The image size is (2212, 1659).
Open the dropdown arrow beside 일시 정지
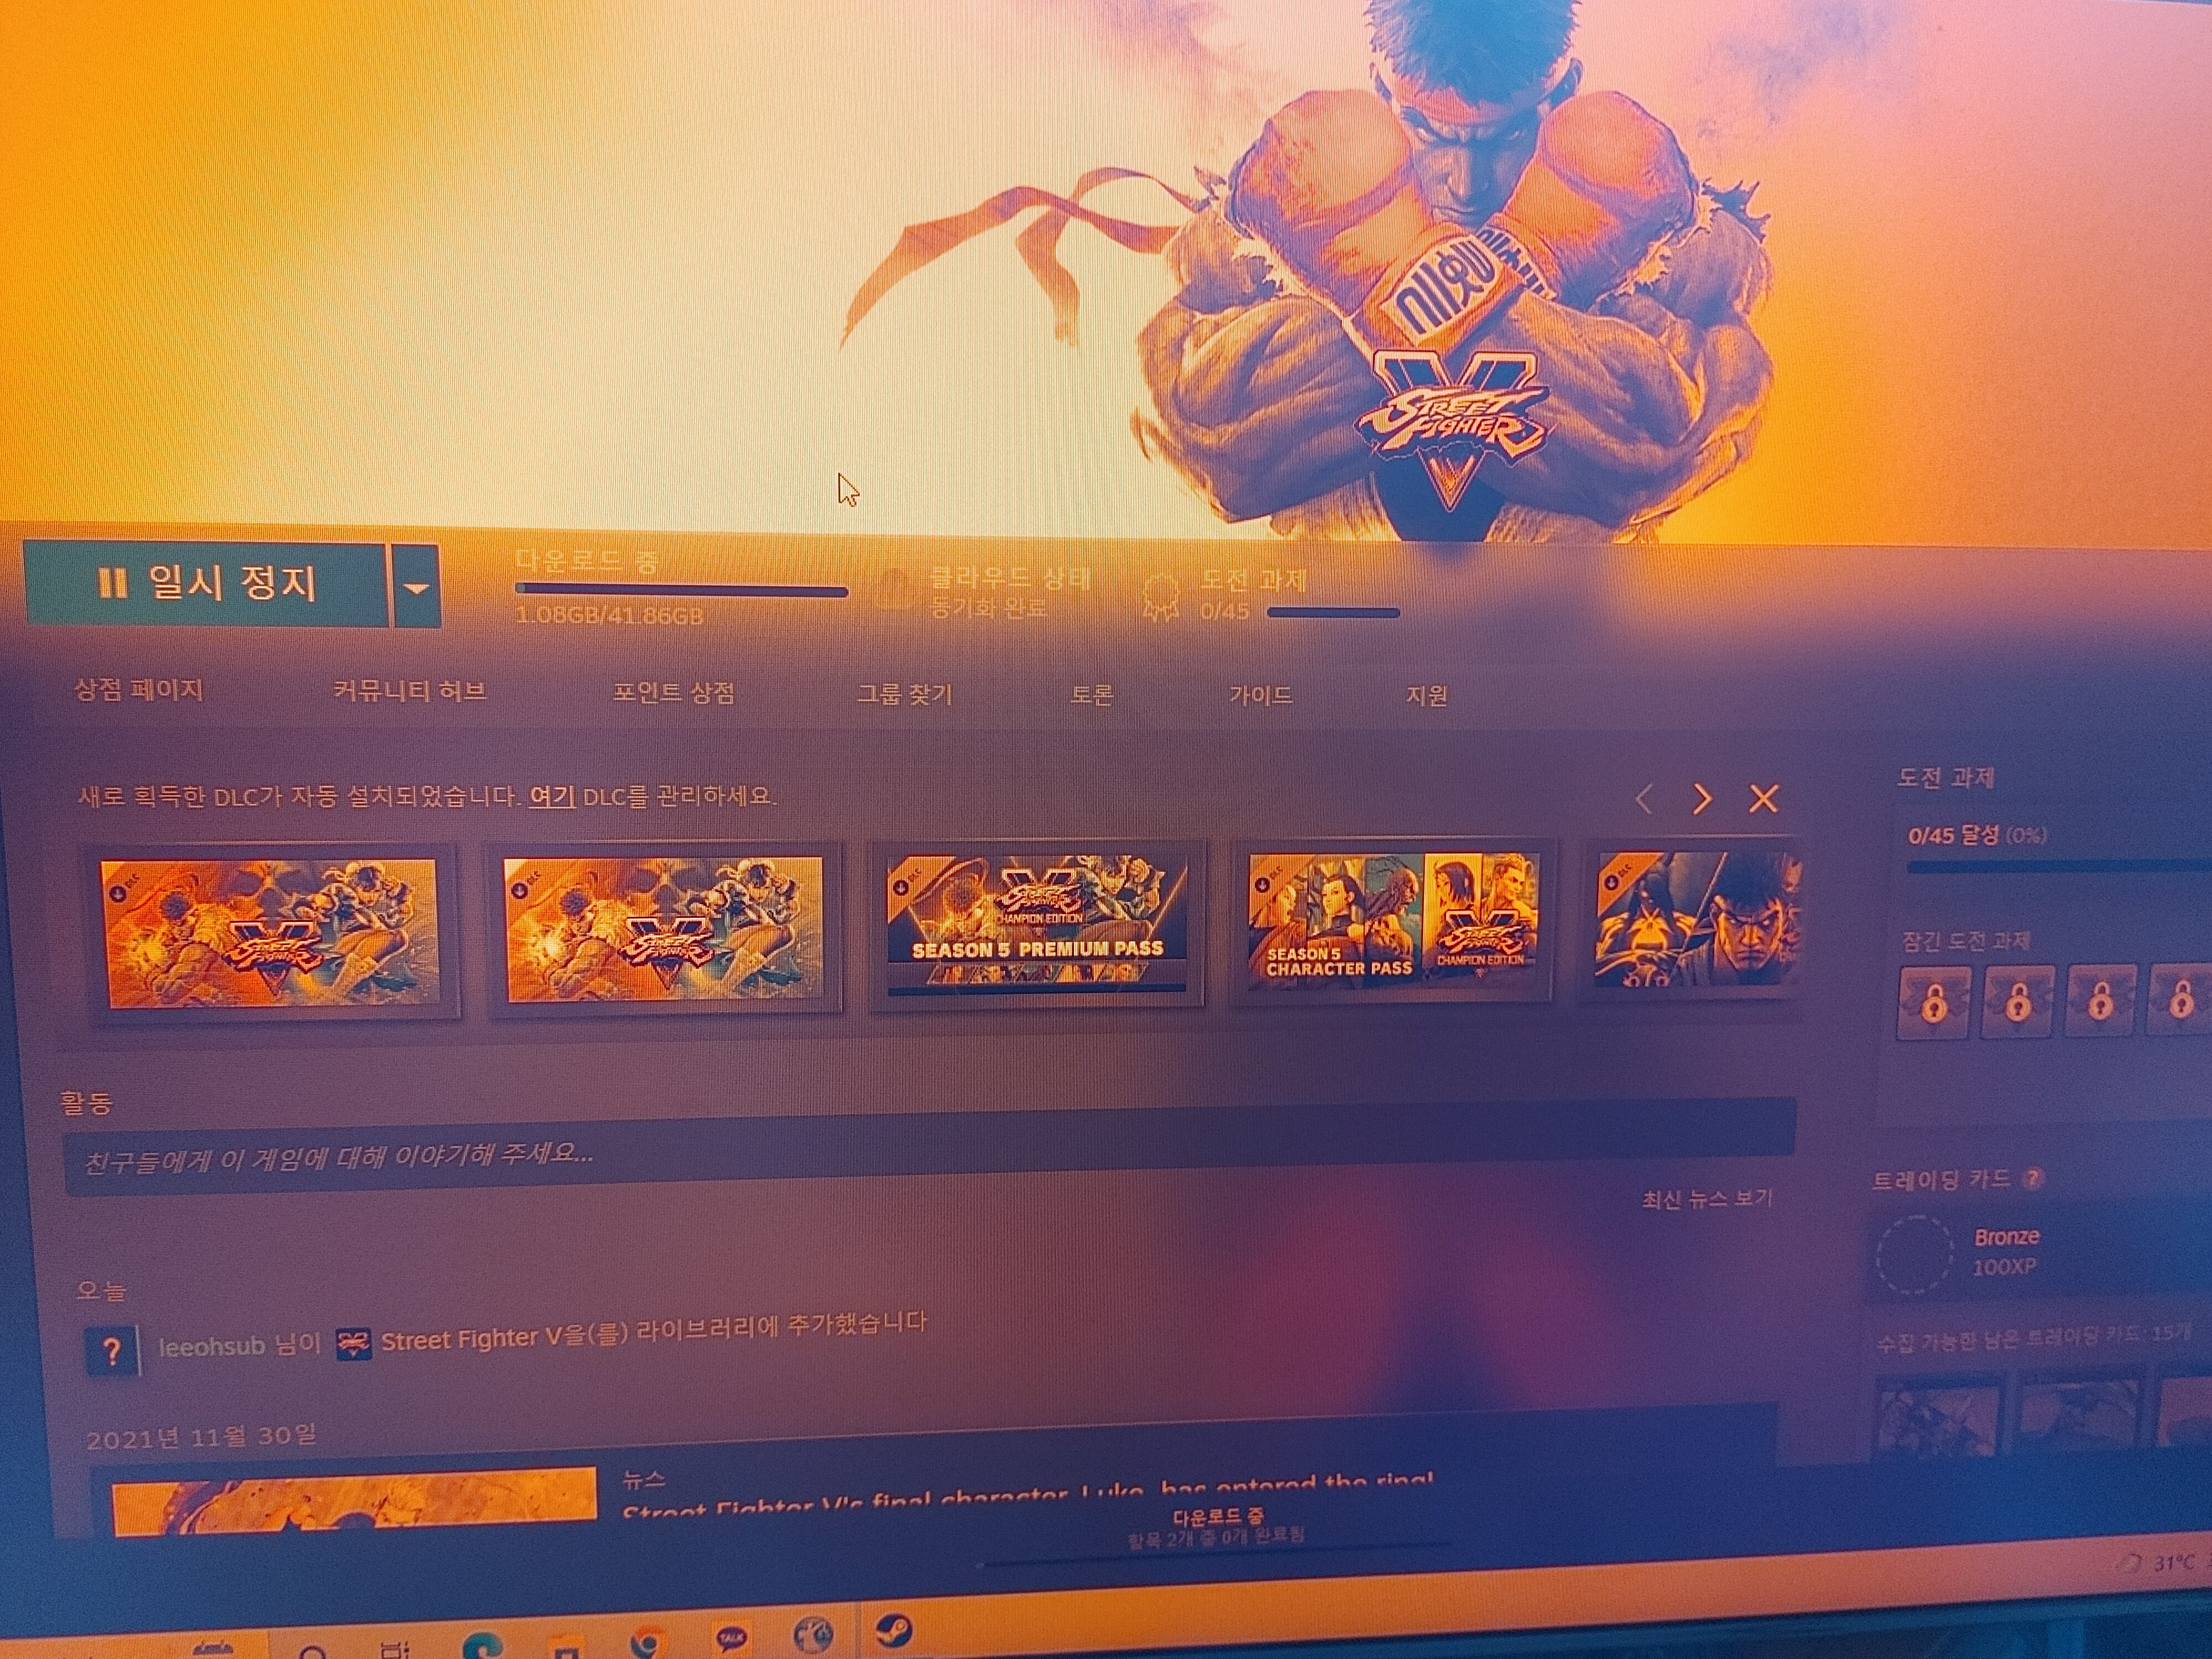point(417,587)
